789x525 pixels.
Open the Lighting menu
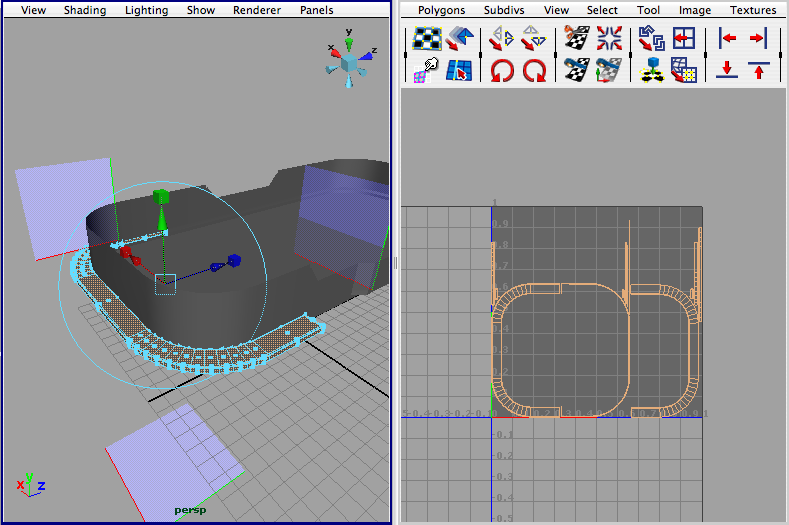pos(146,10)
